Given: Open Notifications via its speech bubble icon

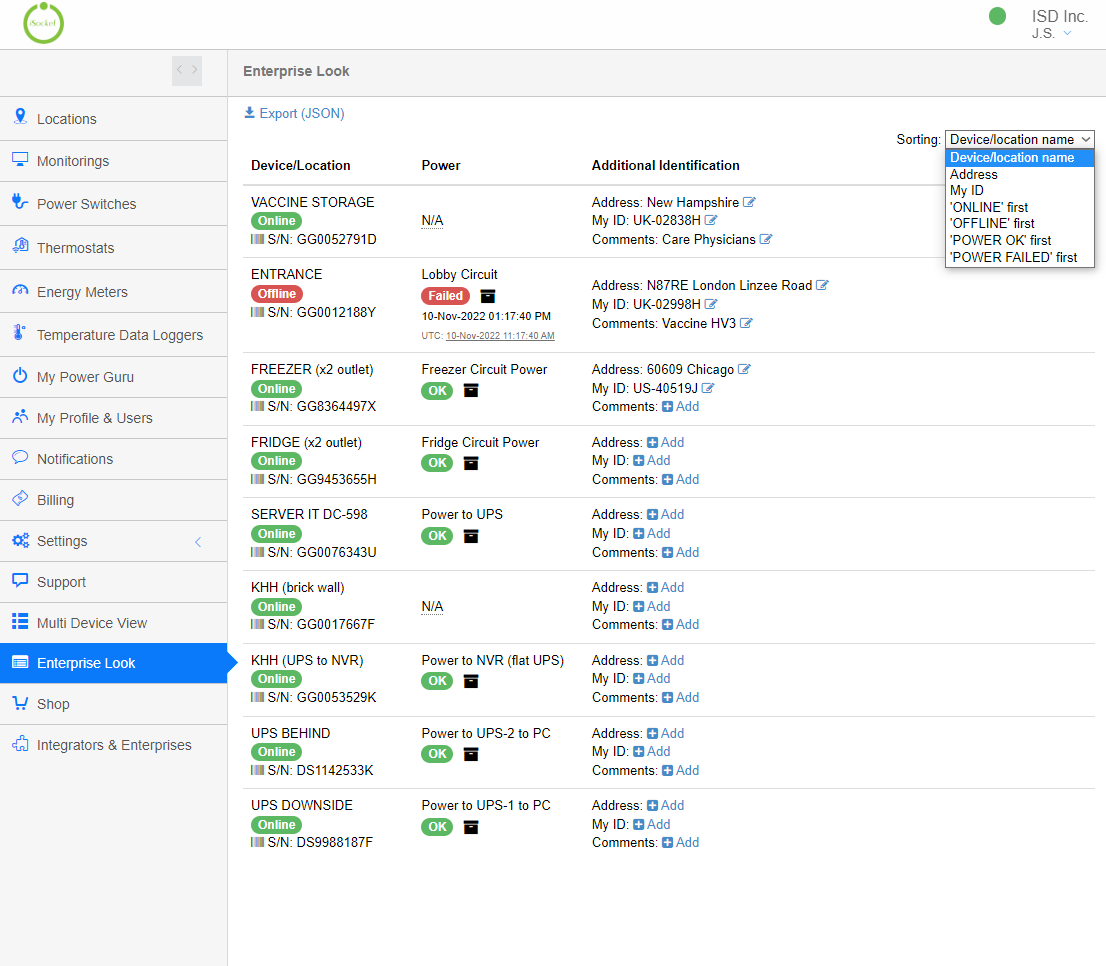Looking at the screenshot, I should click(20, 457).
